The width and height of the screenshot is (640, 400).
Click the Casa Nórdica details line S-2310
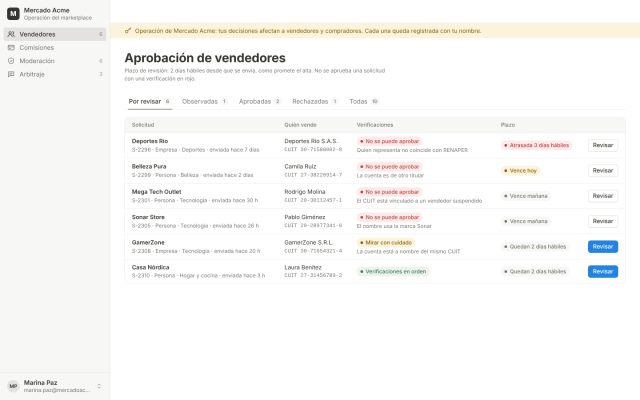[198, 276]
